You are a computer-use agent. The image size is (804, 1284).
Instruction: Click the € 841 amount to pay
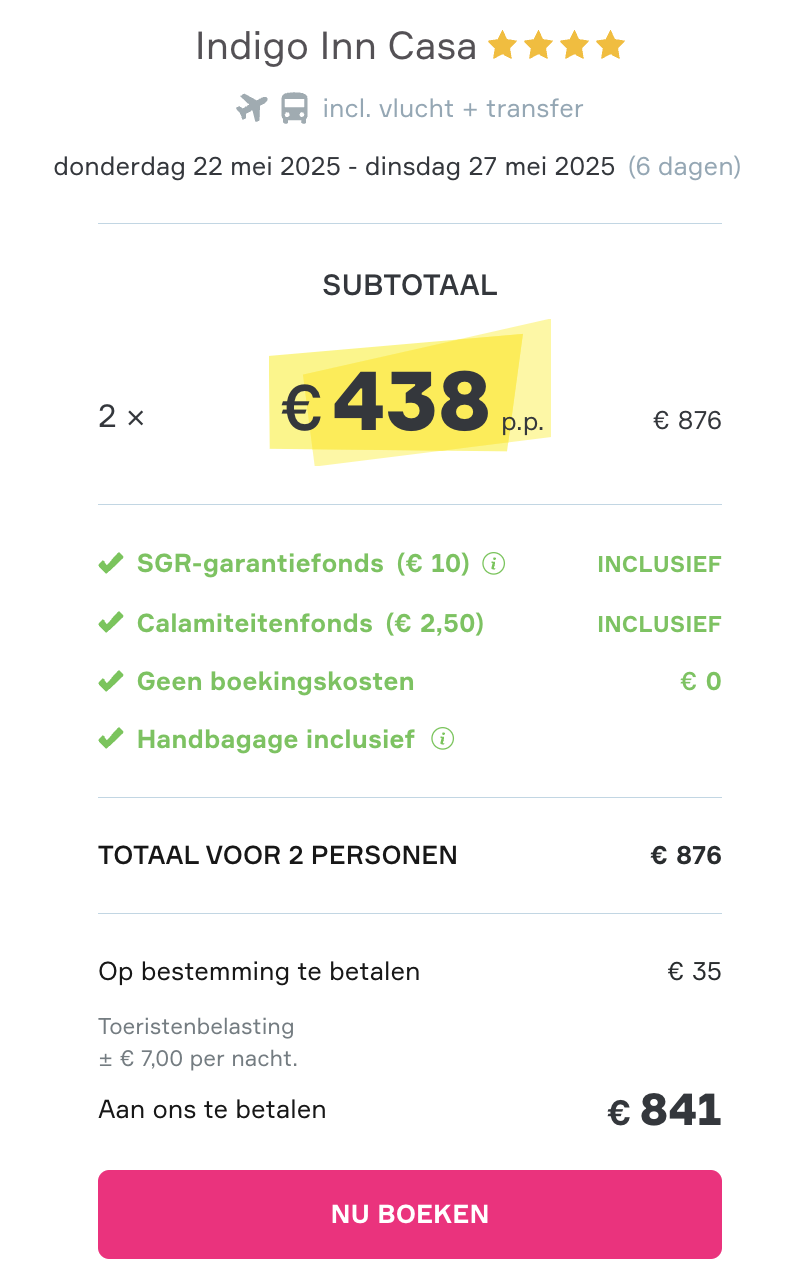[665, 1111]
